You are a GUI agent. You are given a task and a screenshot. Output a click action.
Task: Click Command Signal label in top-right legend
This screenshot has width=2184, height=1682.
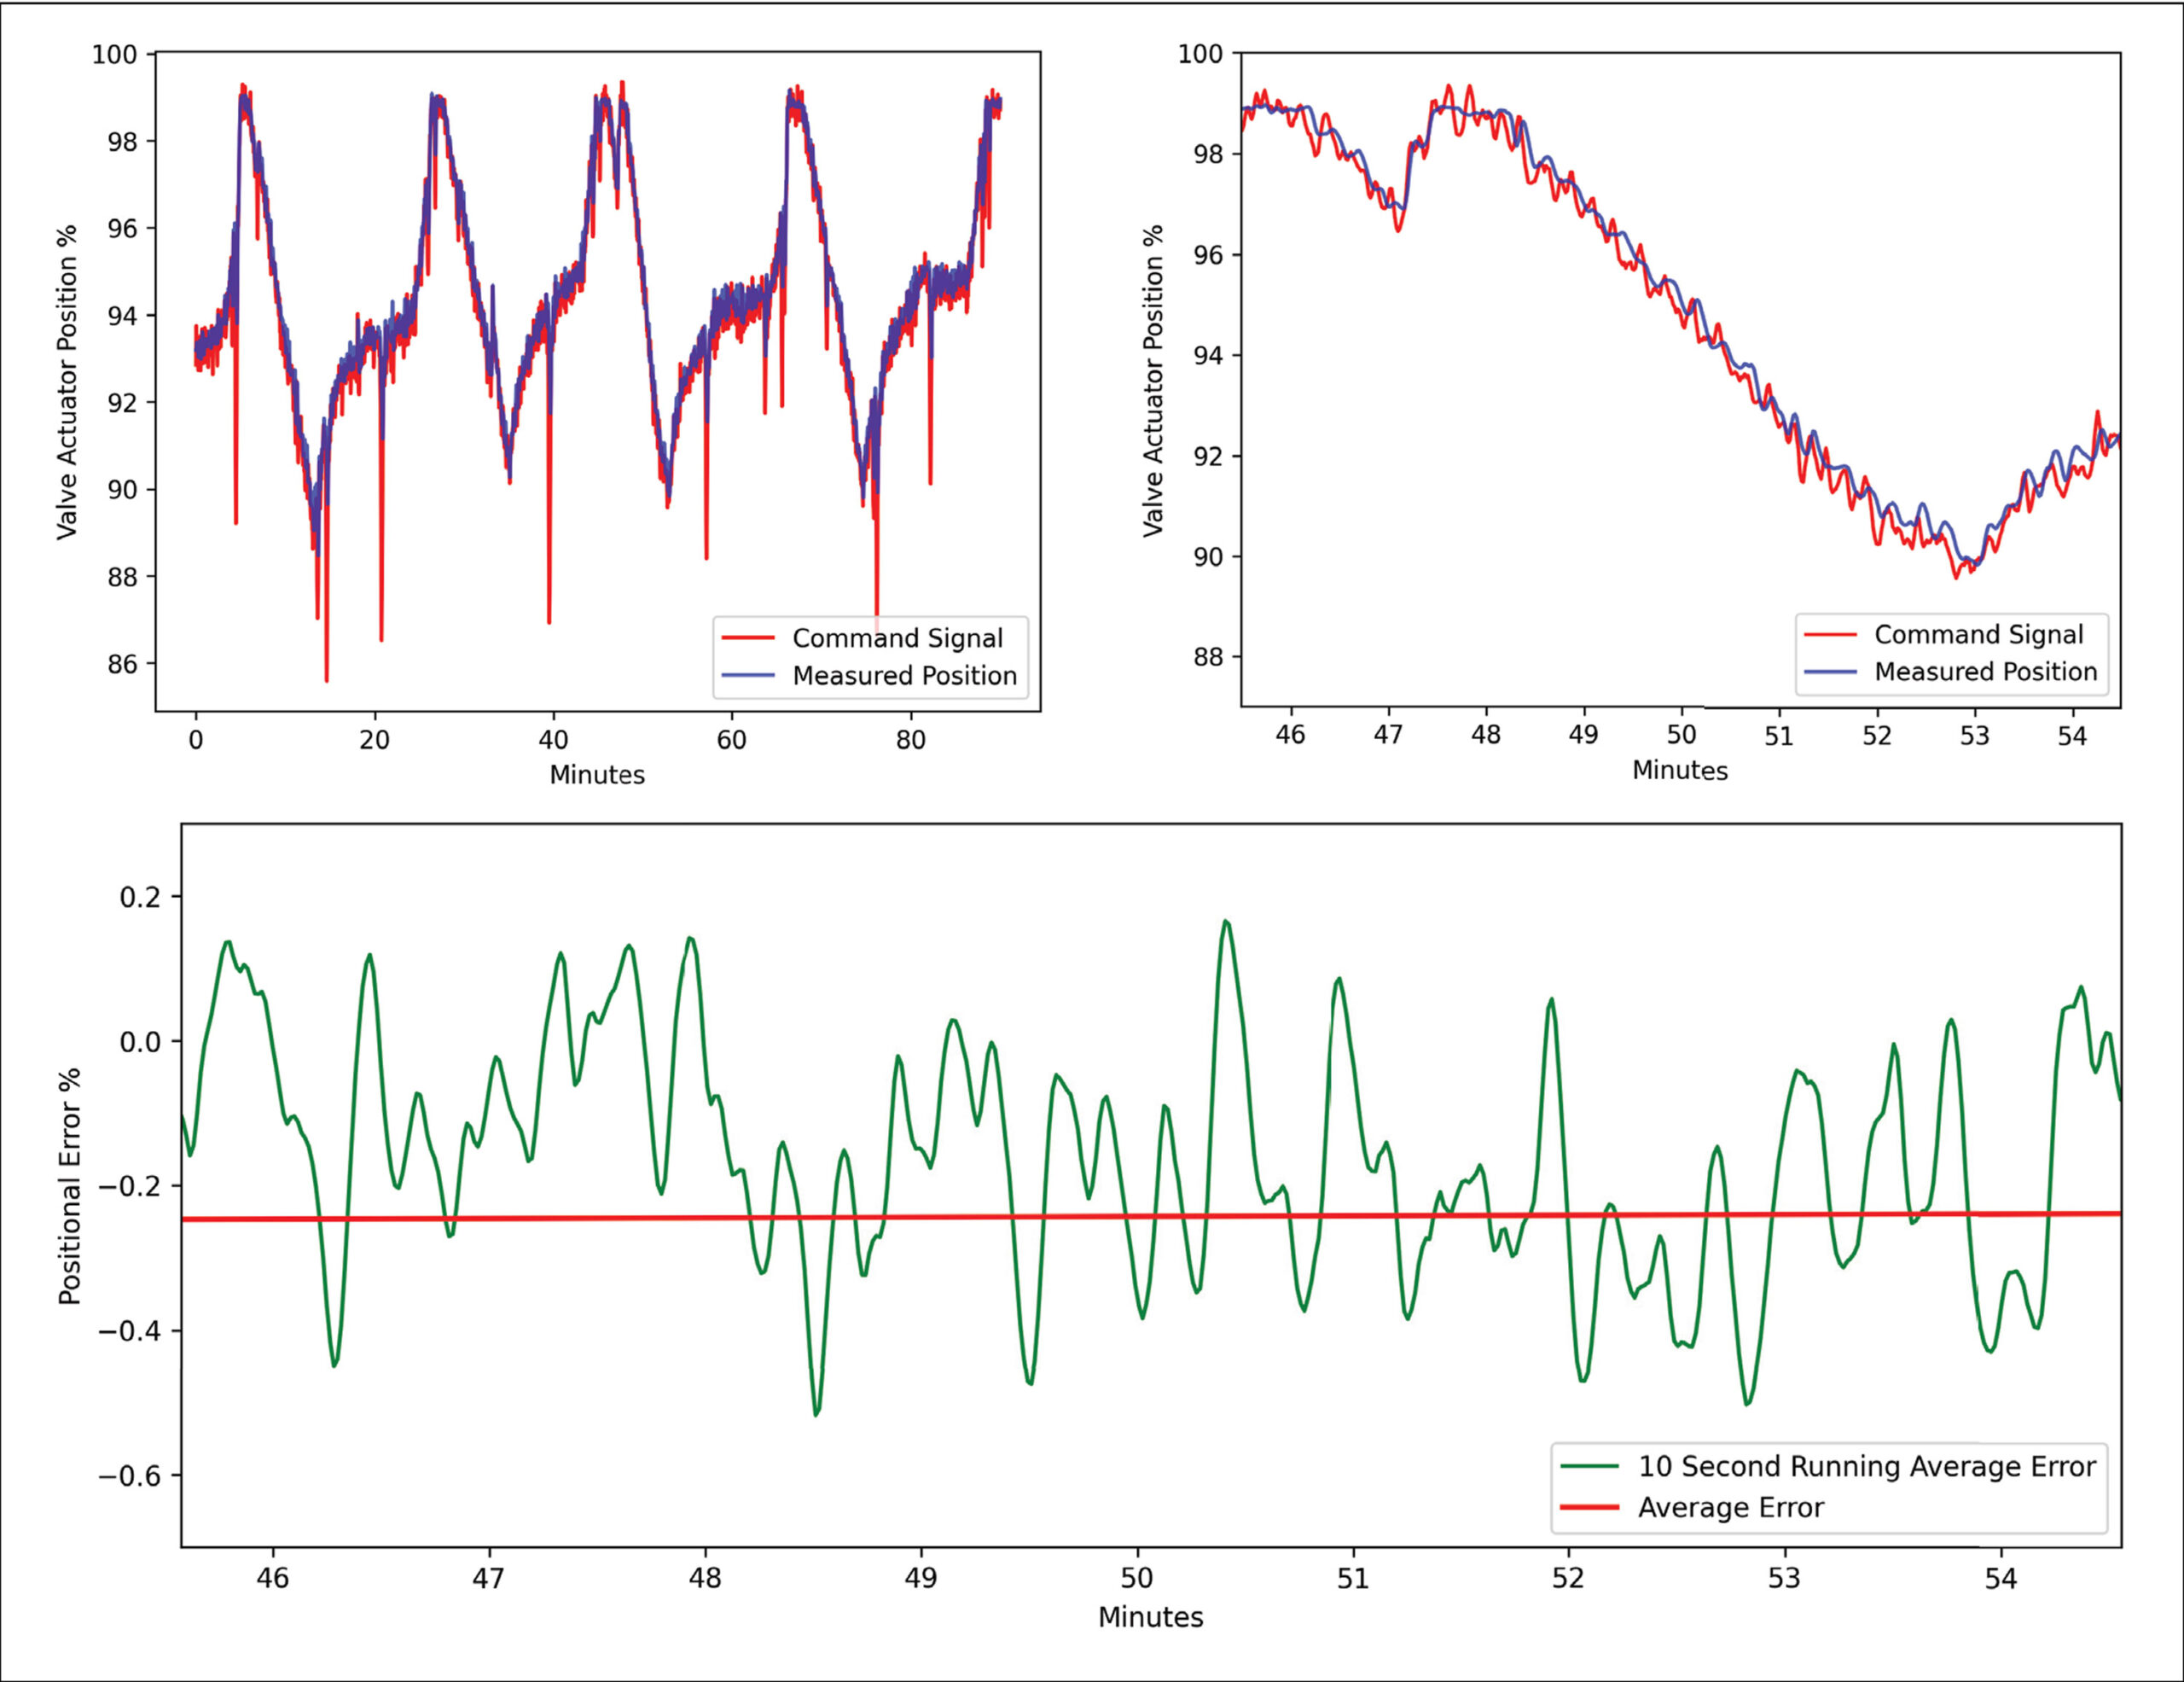click(x=1978, y=635)
